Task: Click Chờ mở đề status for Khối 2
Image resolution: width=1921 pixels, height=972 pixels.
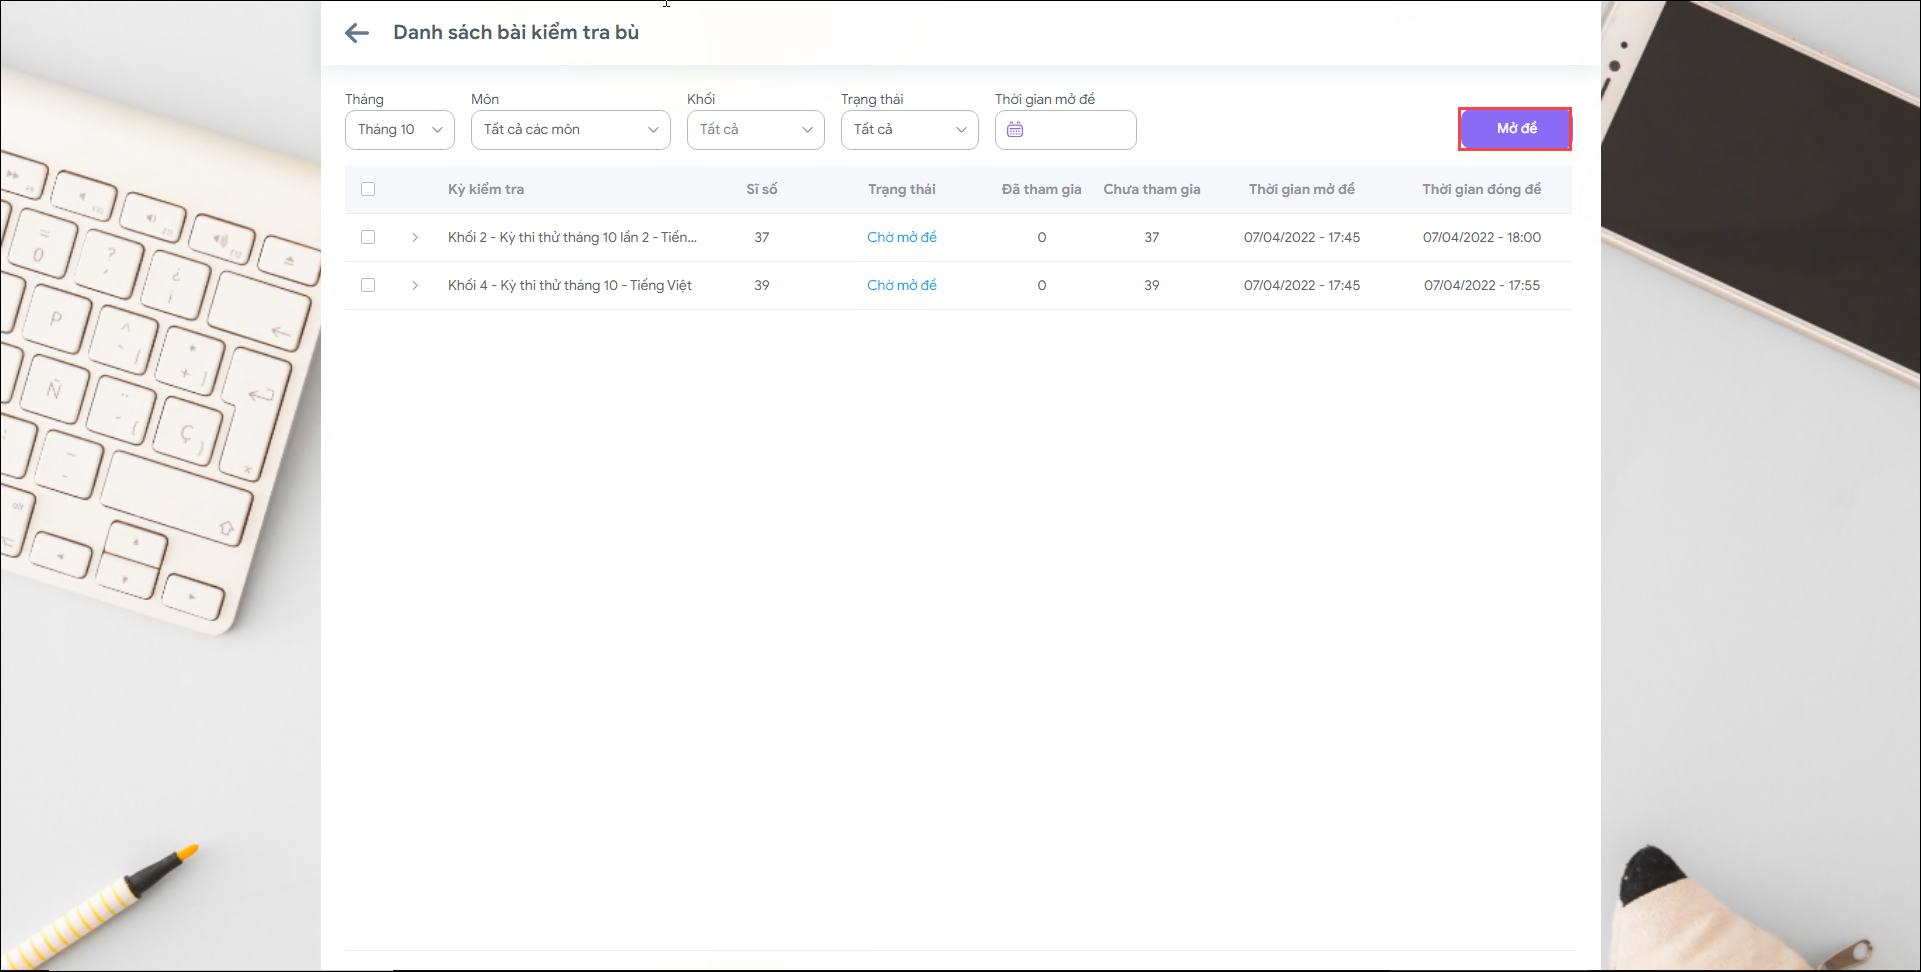Action: tap(901, 237)
